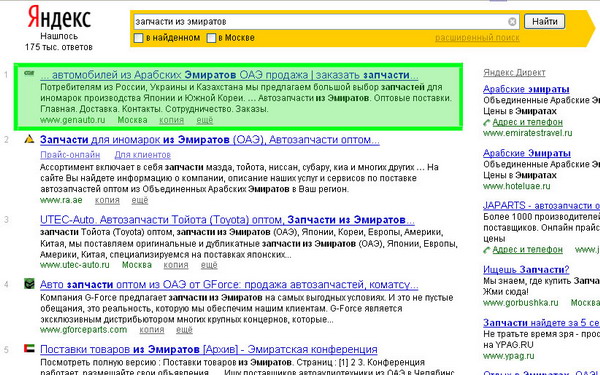
Task: Open www.emiratestravel.ru ad URL
Action: click(528, 133)
